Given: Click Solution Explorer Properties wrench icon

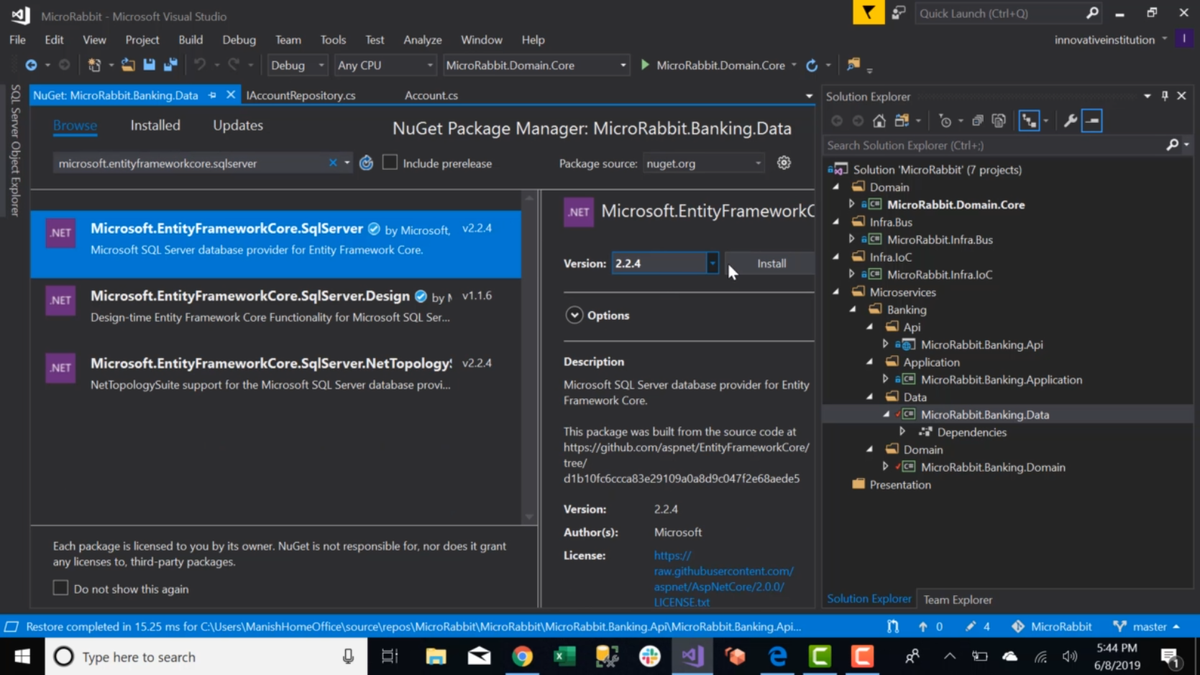Looking at the screenshot, I should point(1070,121).
